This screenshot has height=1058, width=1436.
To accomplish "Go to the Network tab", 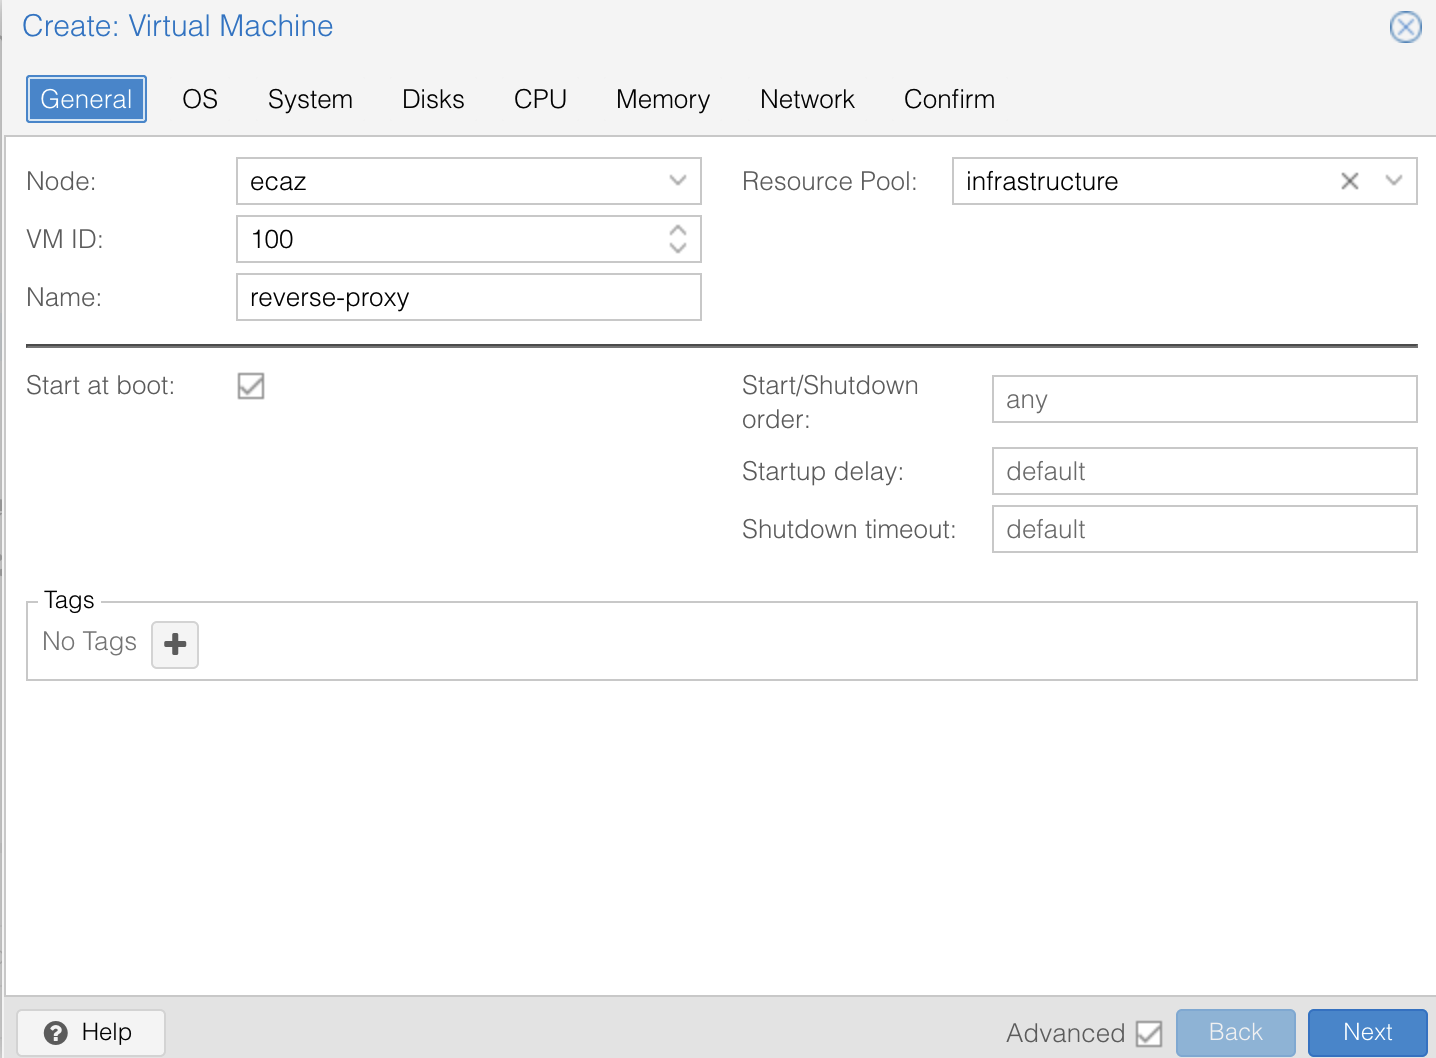I will [807, 99].
